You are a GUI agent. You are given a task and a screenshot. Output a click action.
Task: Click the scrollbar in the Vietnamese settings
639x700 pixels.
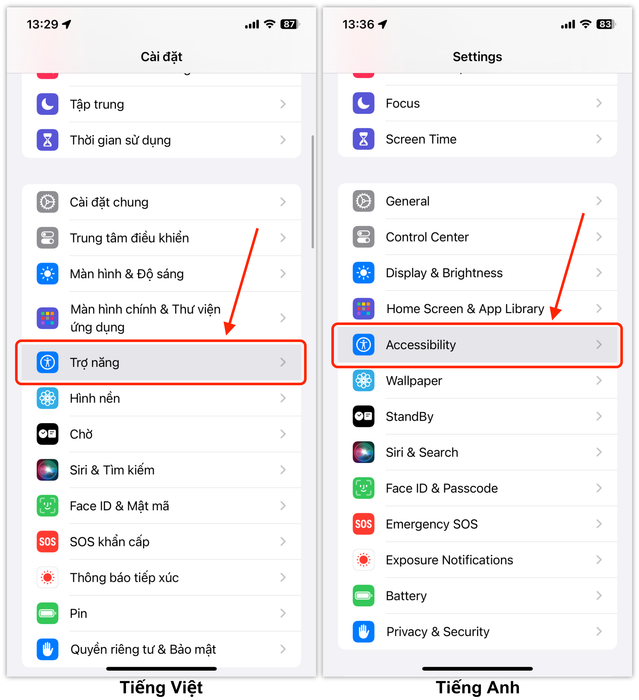pyautogui.click(x=313, y=192)
